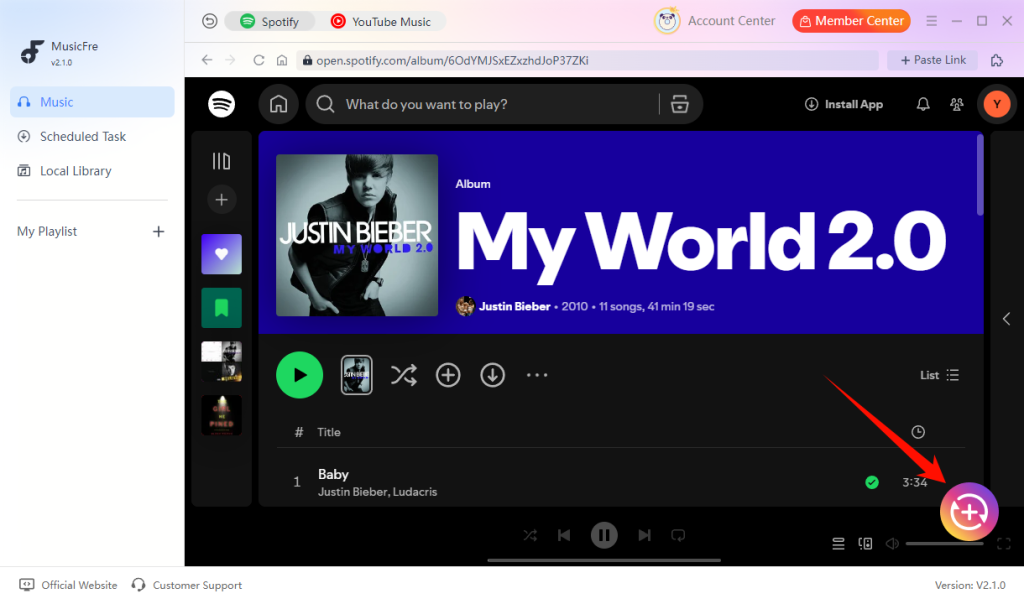Toggle shuffle in the player bar
This screenshot has height=604, width=1024.
point(530,535)
